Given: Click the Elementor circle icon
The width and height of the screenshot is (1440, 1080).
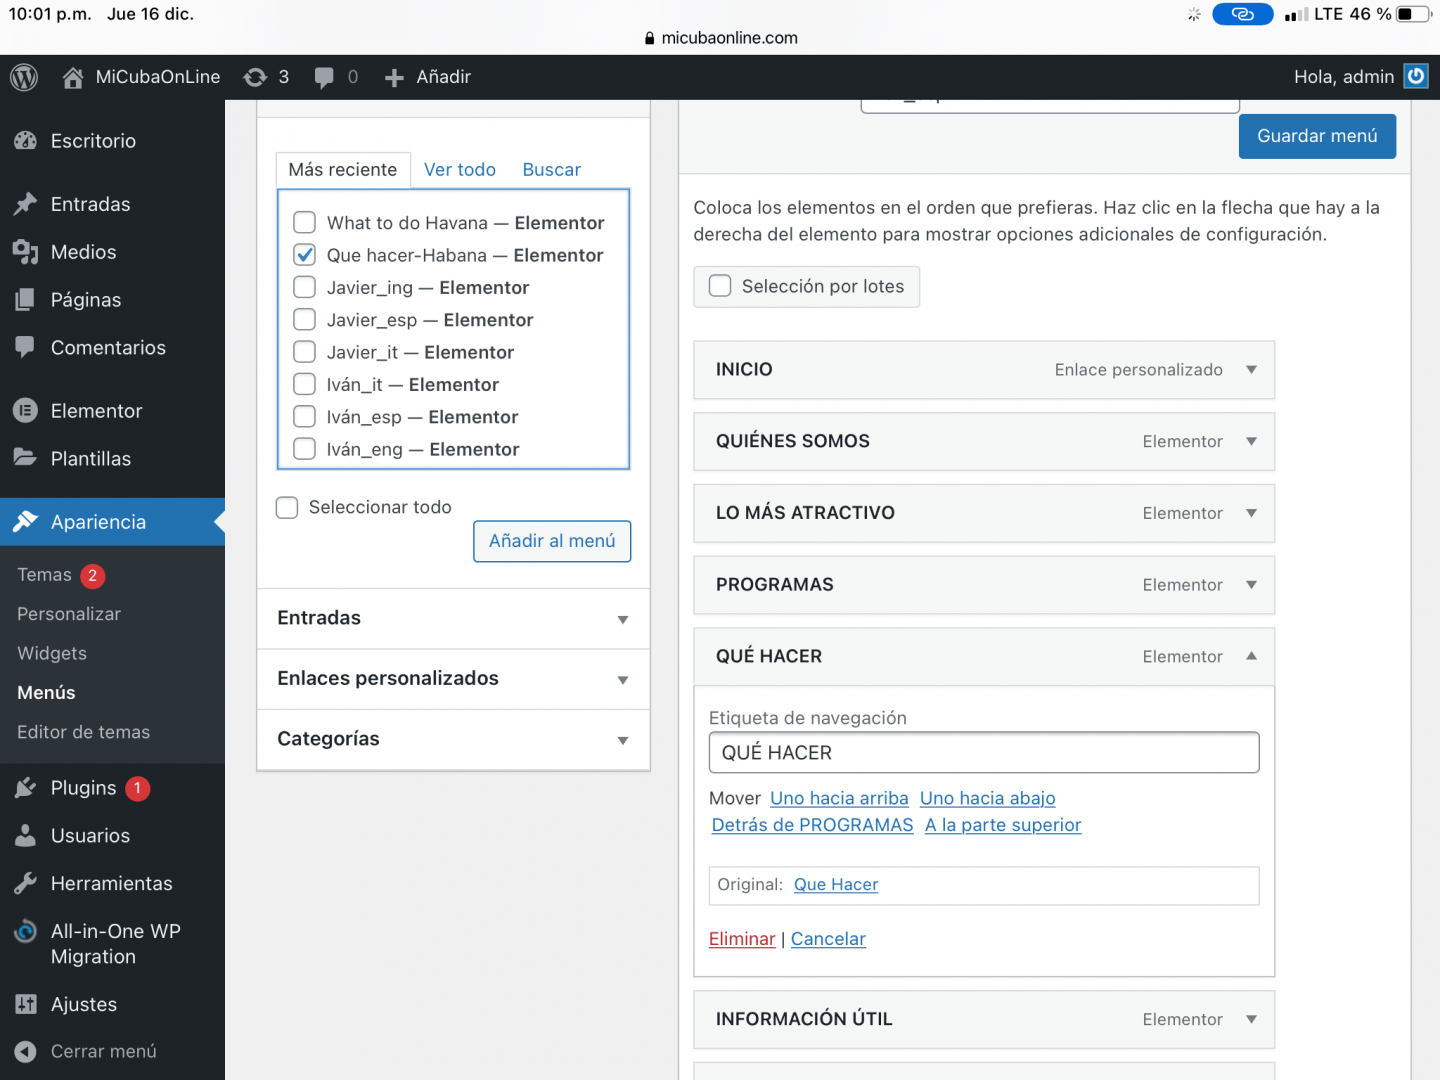Looking at the screenshot, I should click(x=25, y=411).
